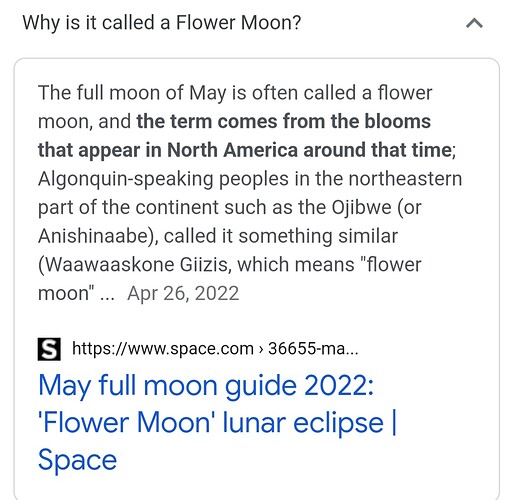Screen dimensions: 505x500
Task: Click bold text 'the term comes from the blooms'
Action: pyautogui.click(x=284, y=121)
